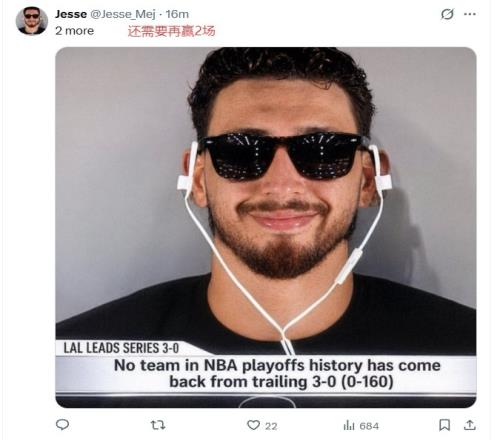Click the display name Jesse
This screenshot has height=440, width=500.
pos(71,14)
